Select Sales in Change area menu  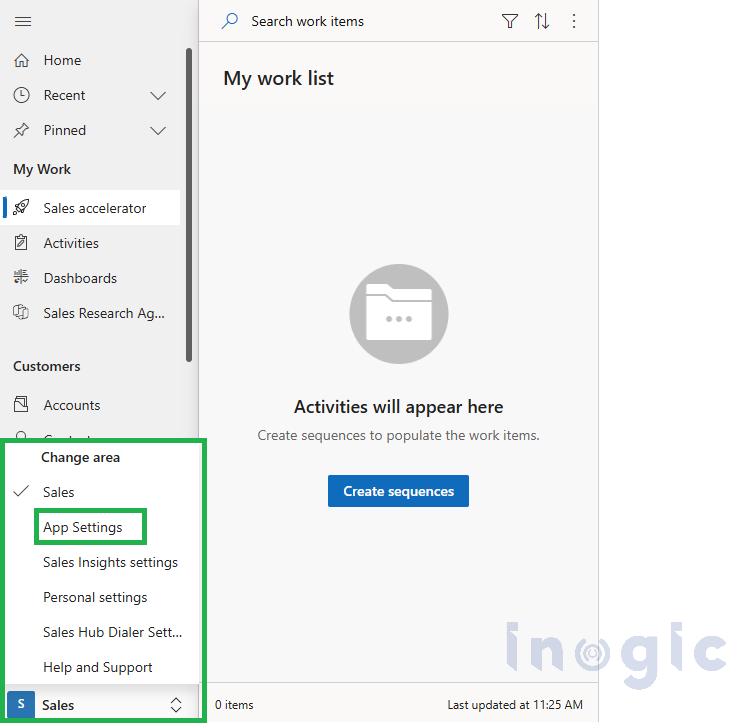(x=58, y=492)
